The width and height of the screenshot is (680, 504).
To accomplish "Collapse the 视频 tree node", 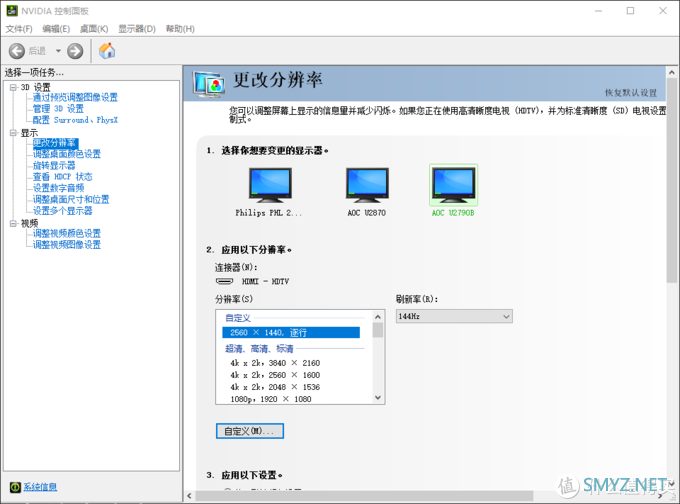I will coord(13,223).
